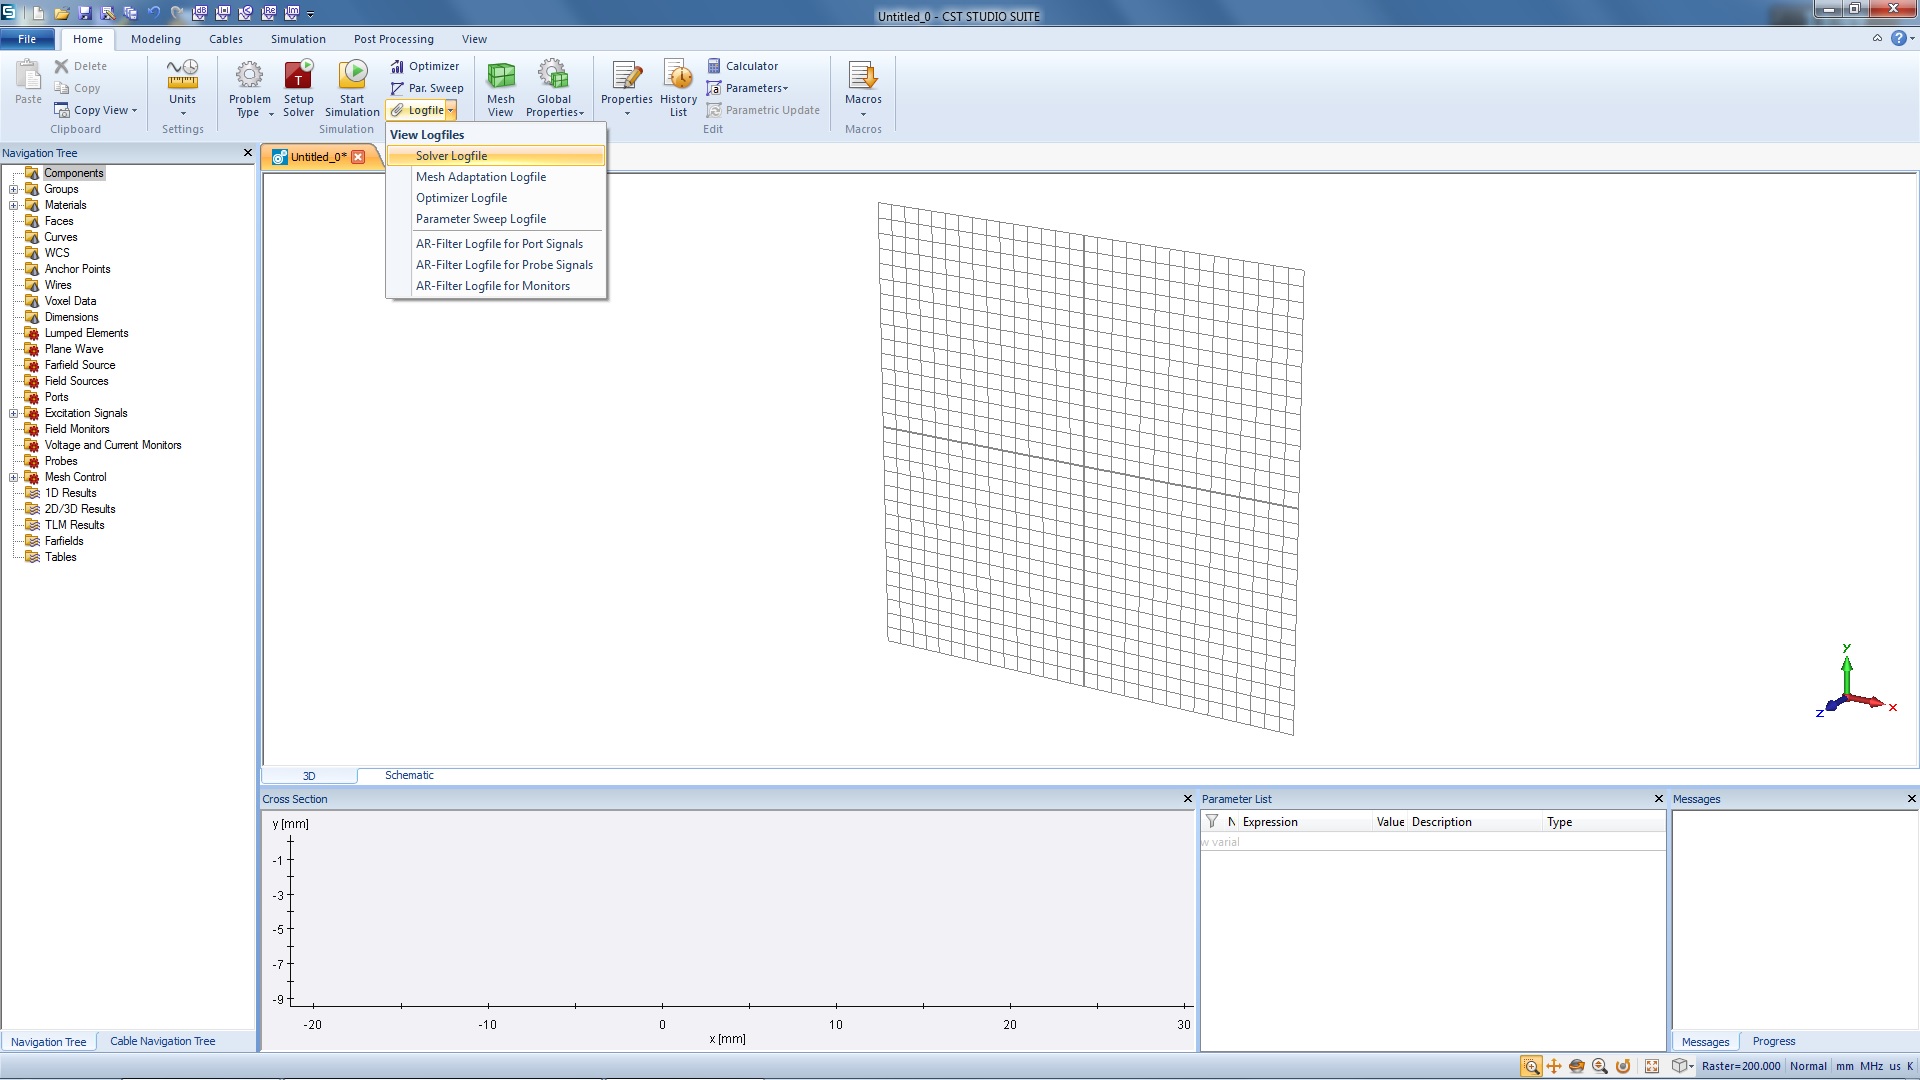Click the rotate in plane icon in status bar
Image resolution: width=1920 pixels, height=1080 pixels.
[x=1623, y=1066]
